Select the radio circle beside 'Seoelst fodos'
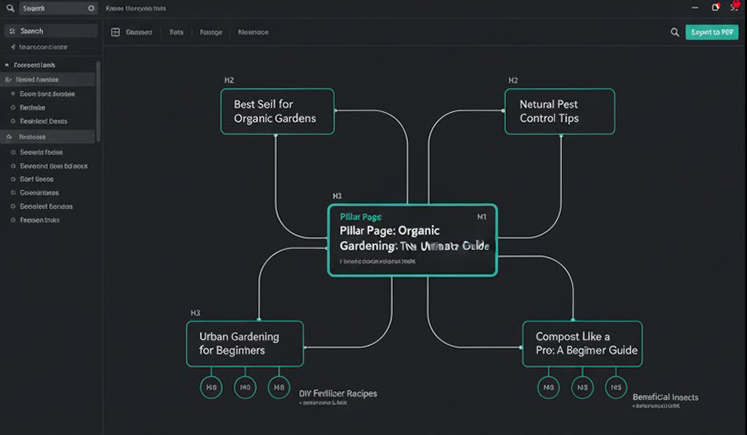The width and height of the screenshot is (747, 435). [x=13, y=152]
